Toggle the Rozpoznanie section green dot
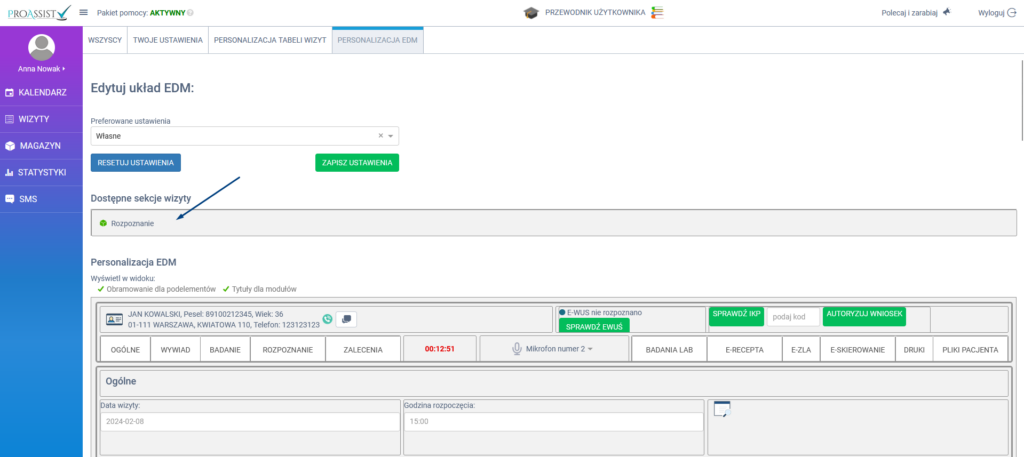 point(102,222)
